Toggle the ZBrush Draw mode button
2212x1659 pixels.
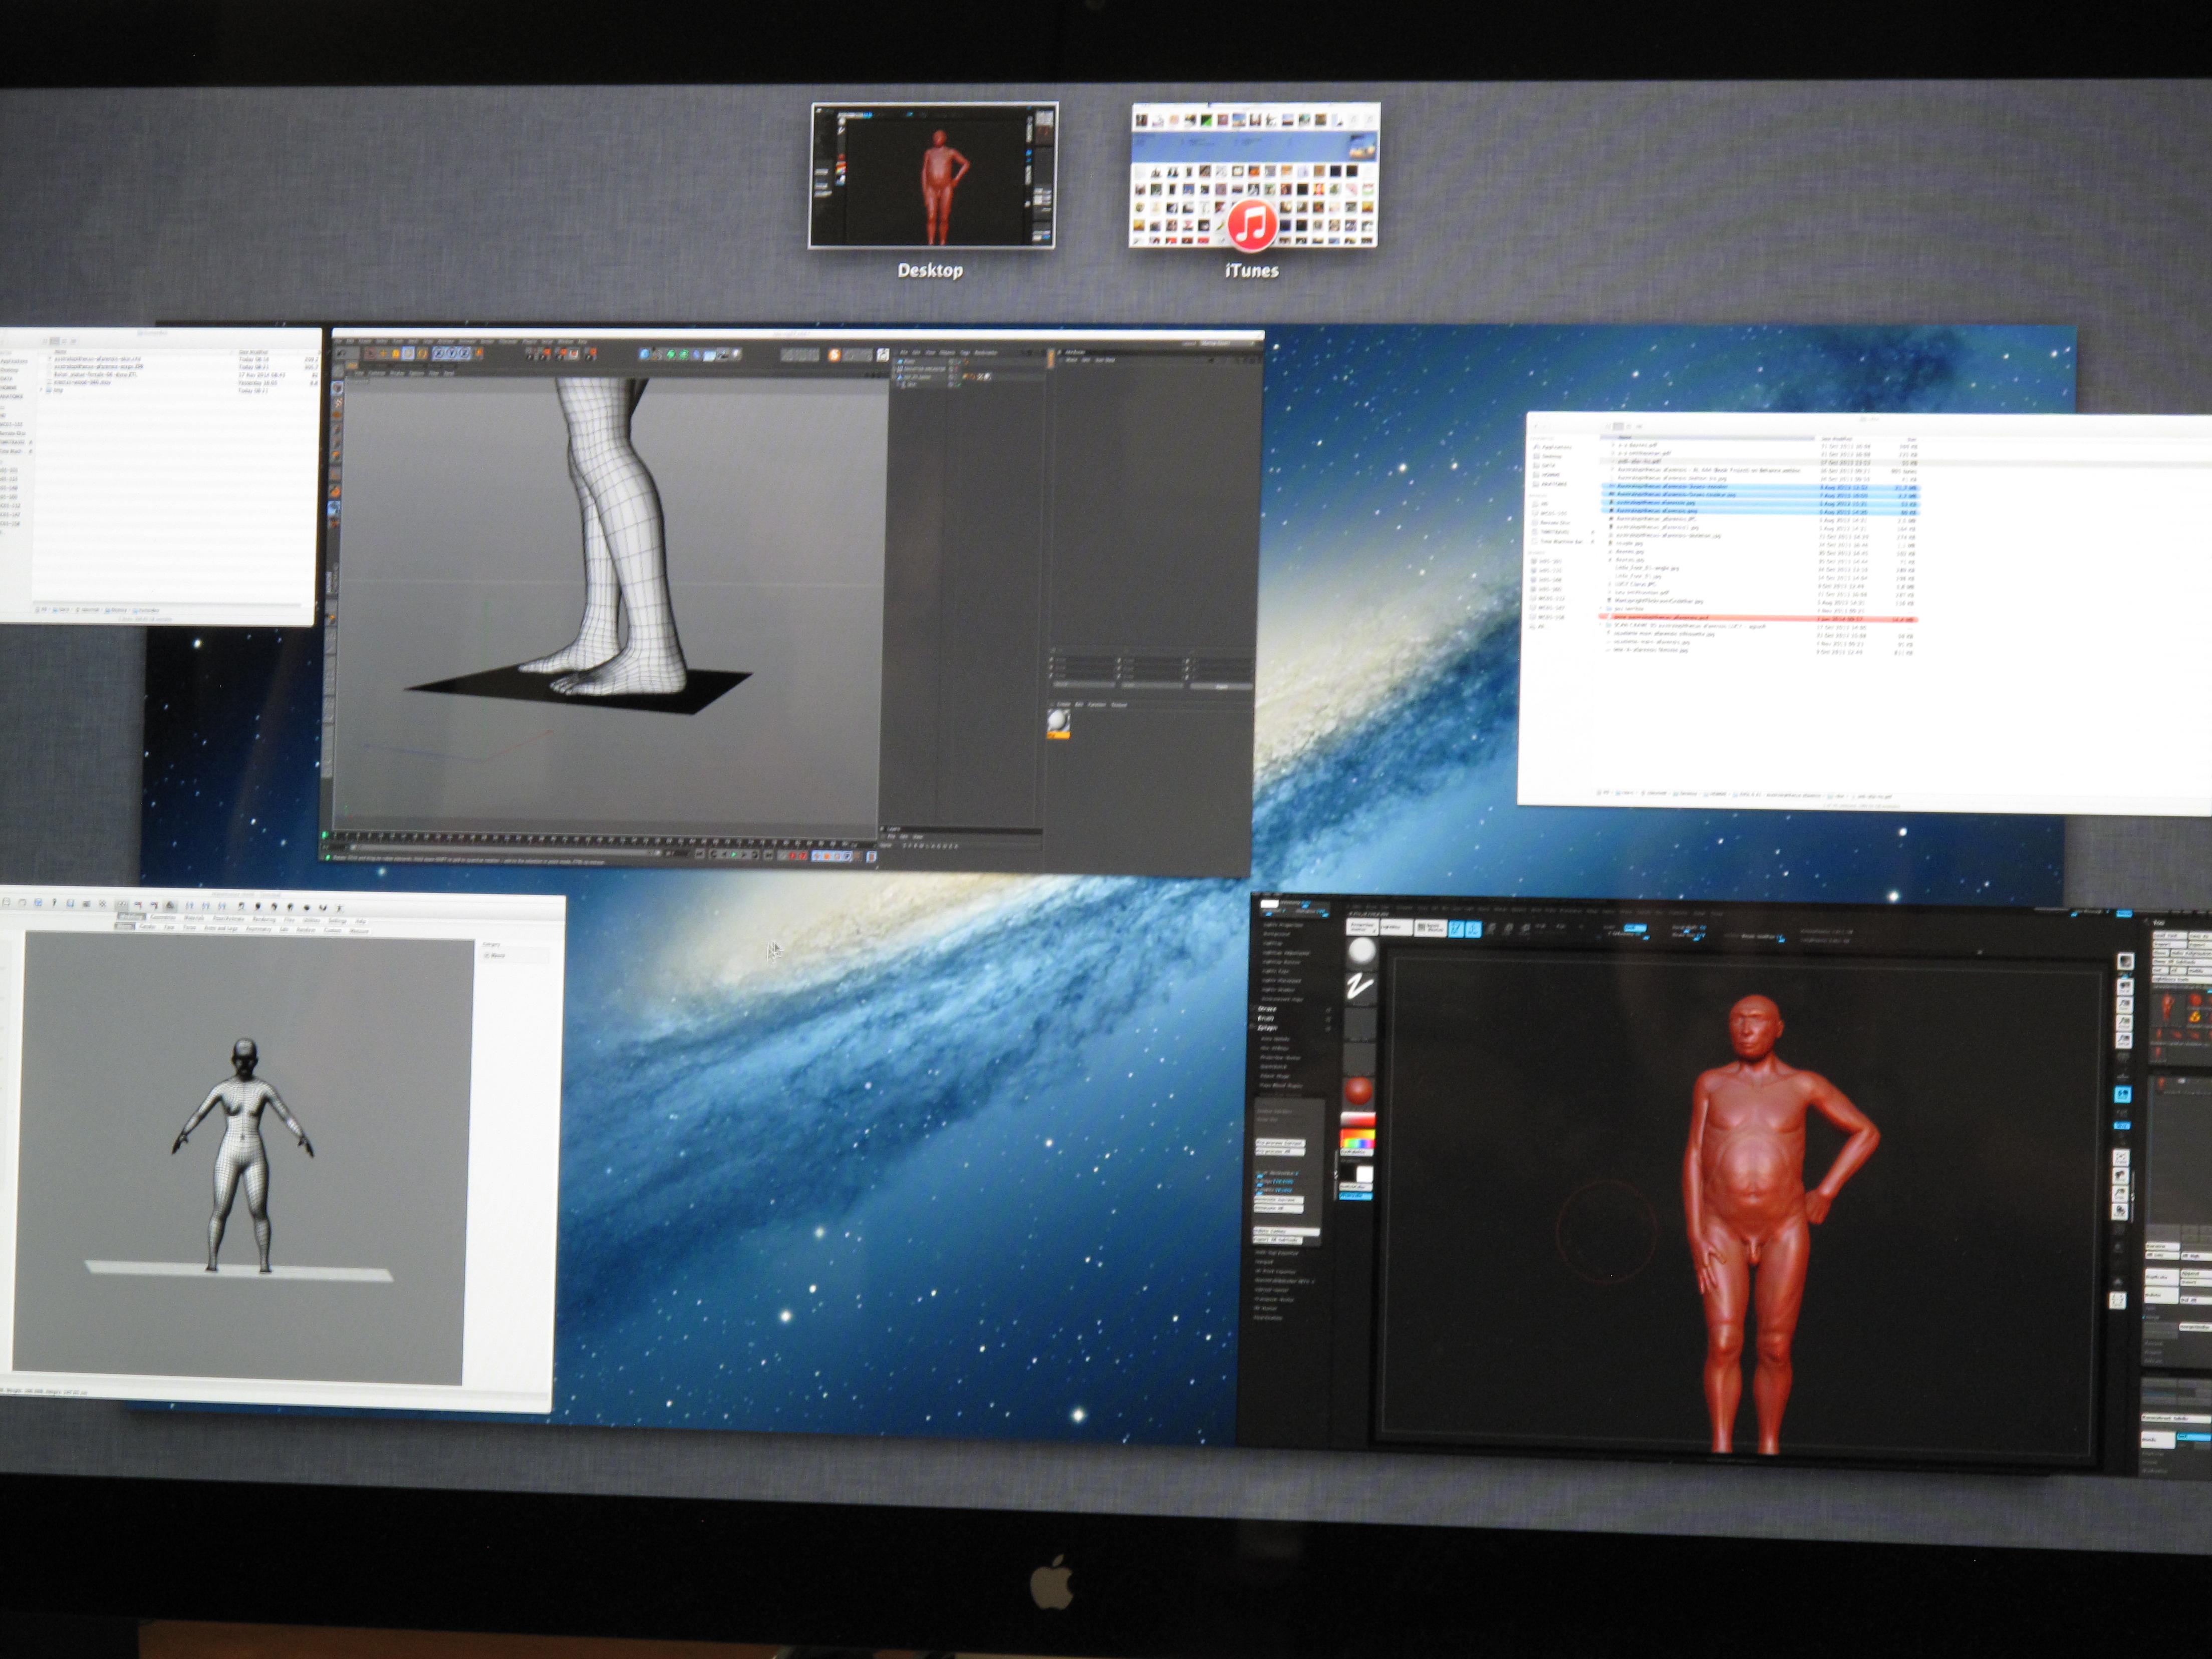[x=1473, y=929]
